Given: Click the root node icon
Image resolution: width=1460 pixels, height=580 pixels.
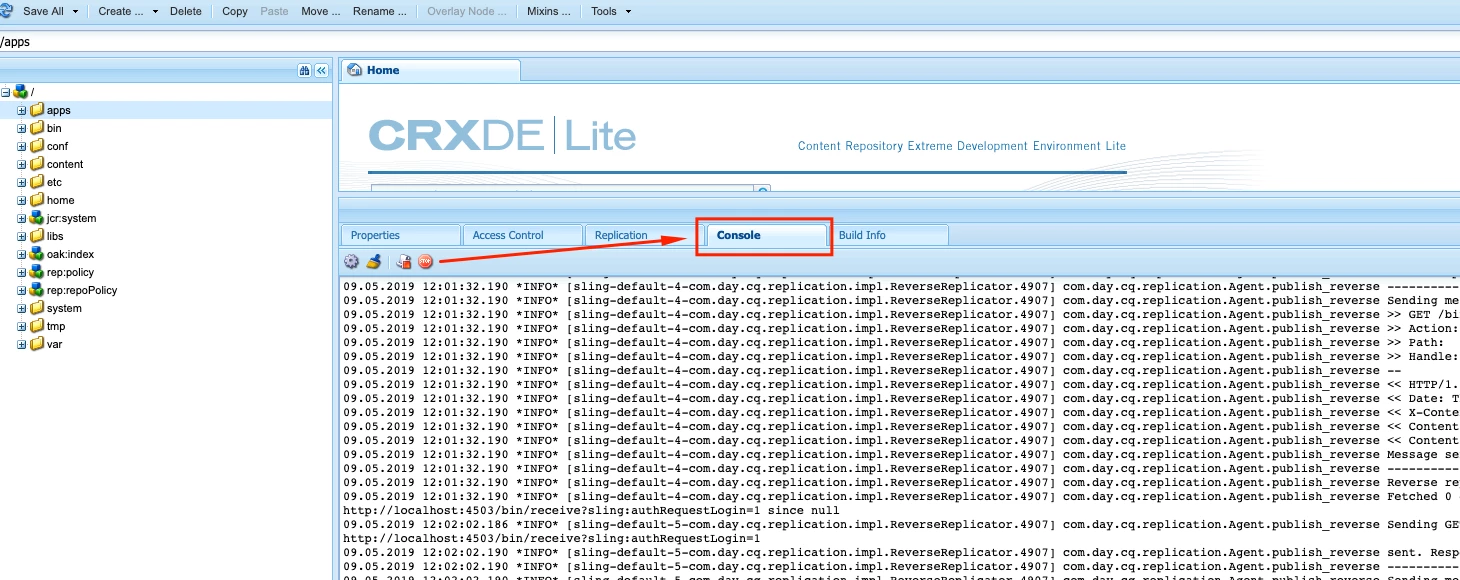Looking at the screenshot, I should tap(21, 92).
